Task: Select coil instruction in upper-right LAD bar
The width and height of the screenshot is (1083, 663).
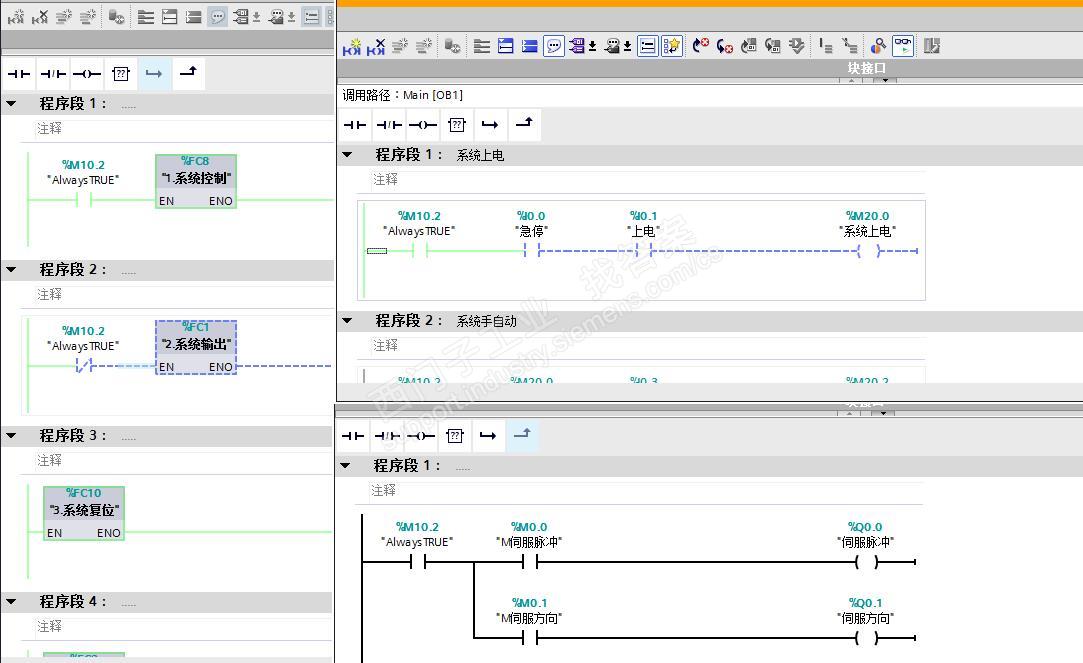Action: coord(423,125)
